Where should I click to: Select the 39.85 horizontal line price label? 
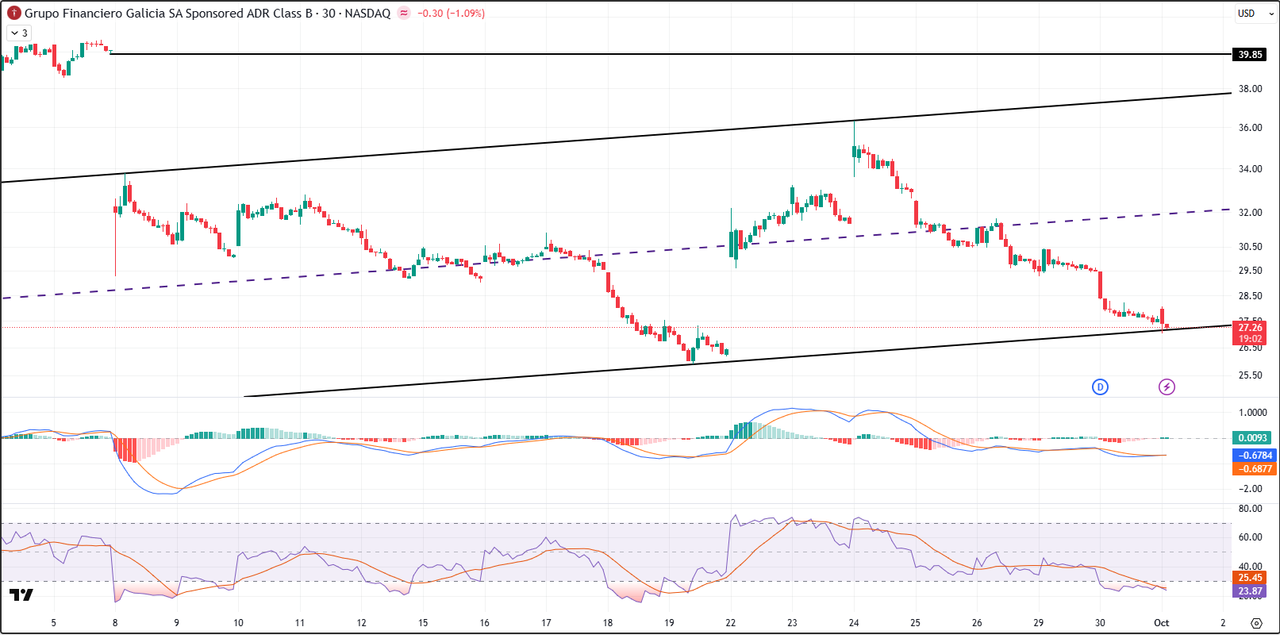[x=1250, y=55]
